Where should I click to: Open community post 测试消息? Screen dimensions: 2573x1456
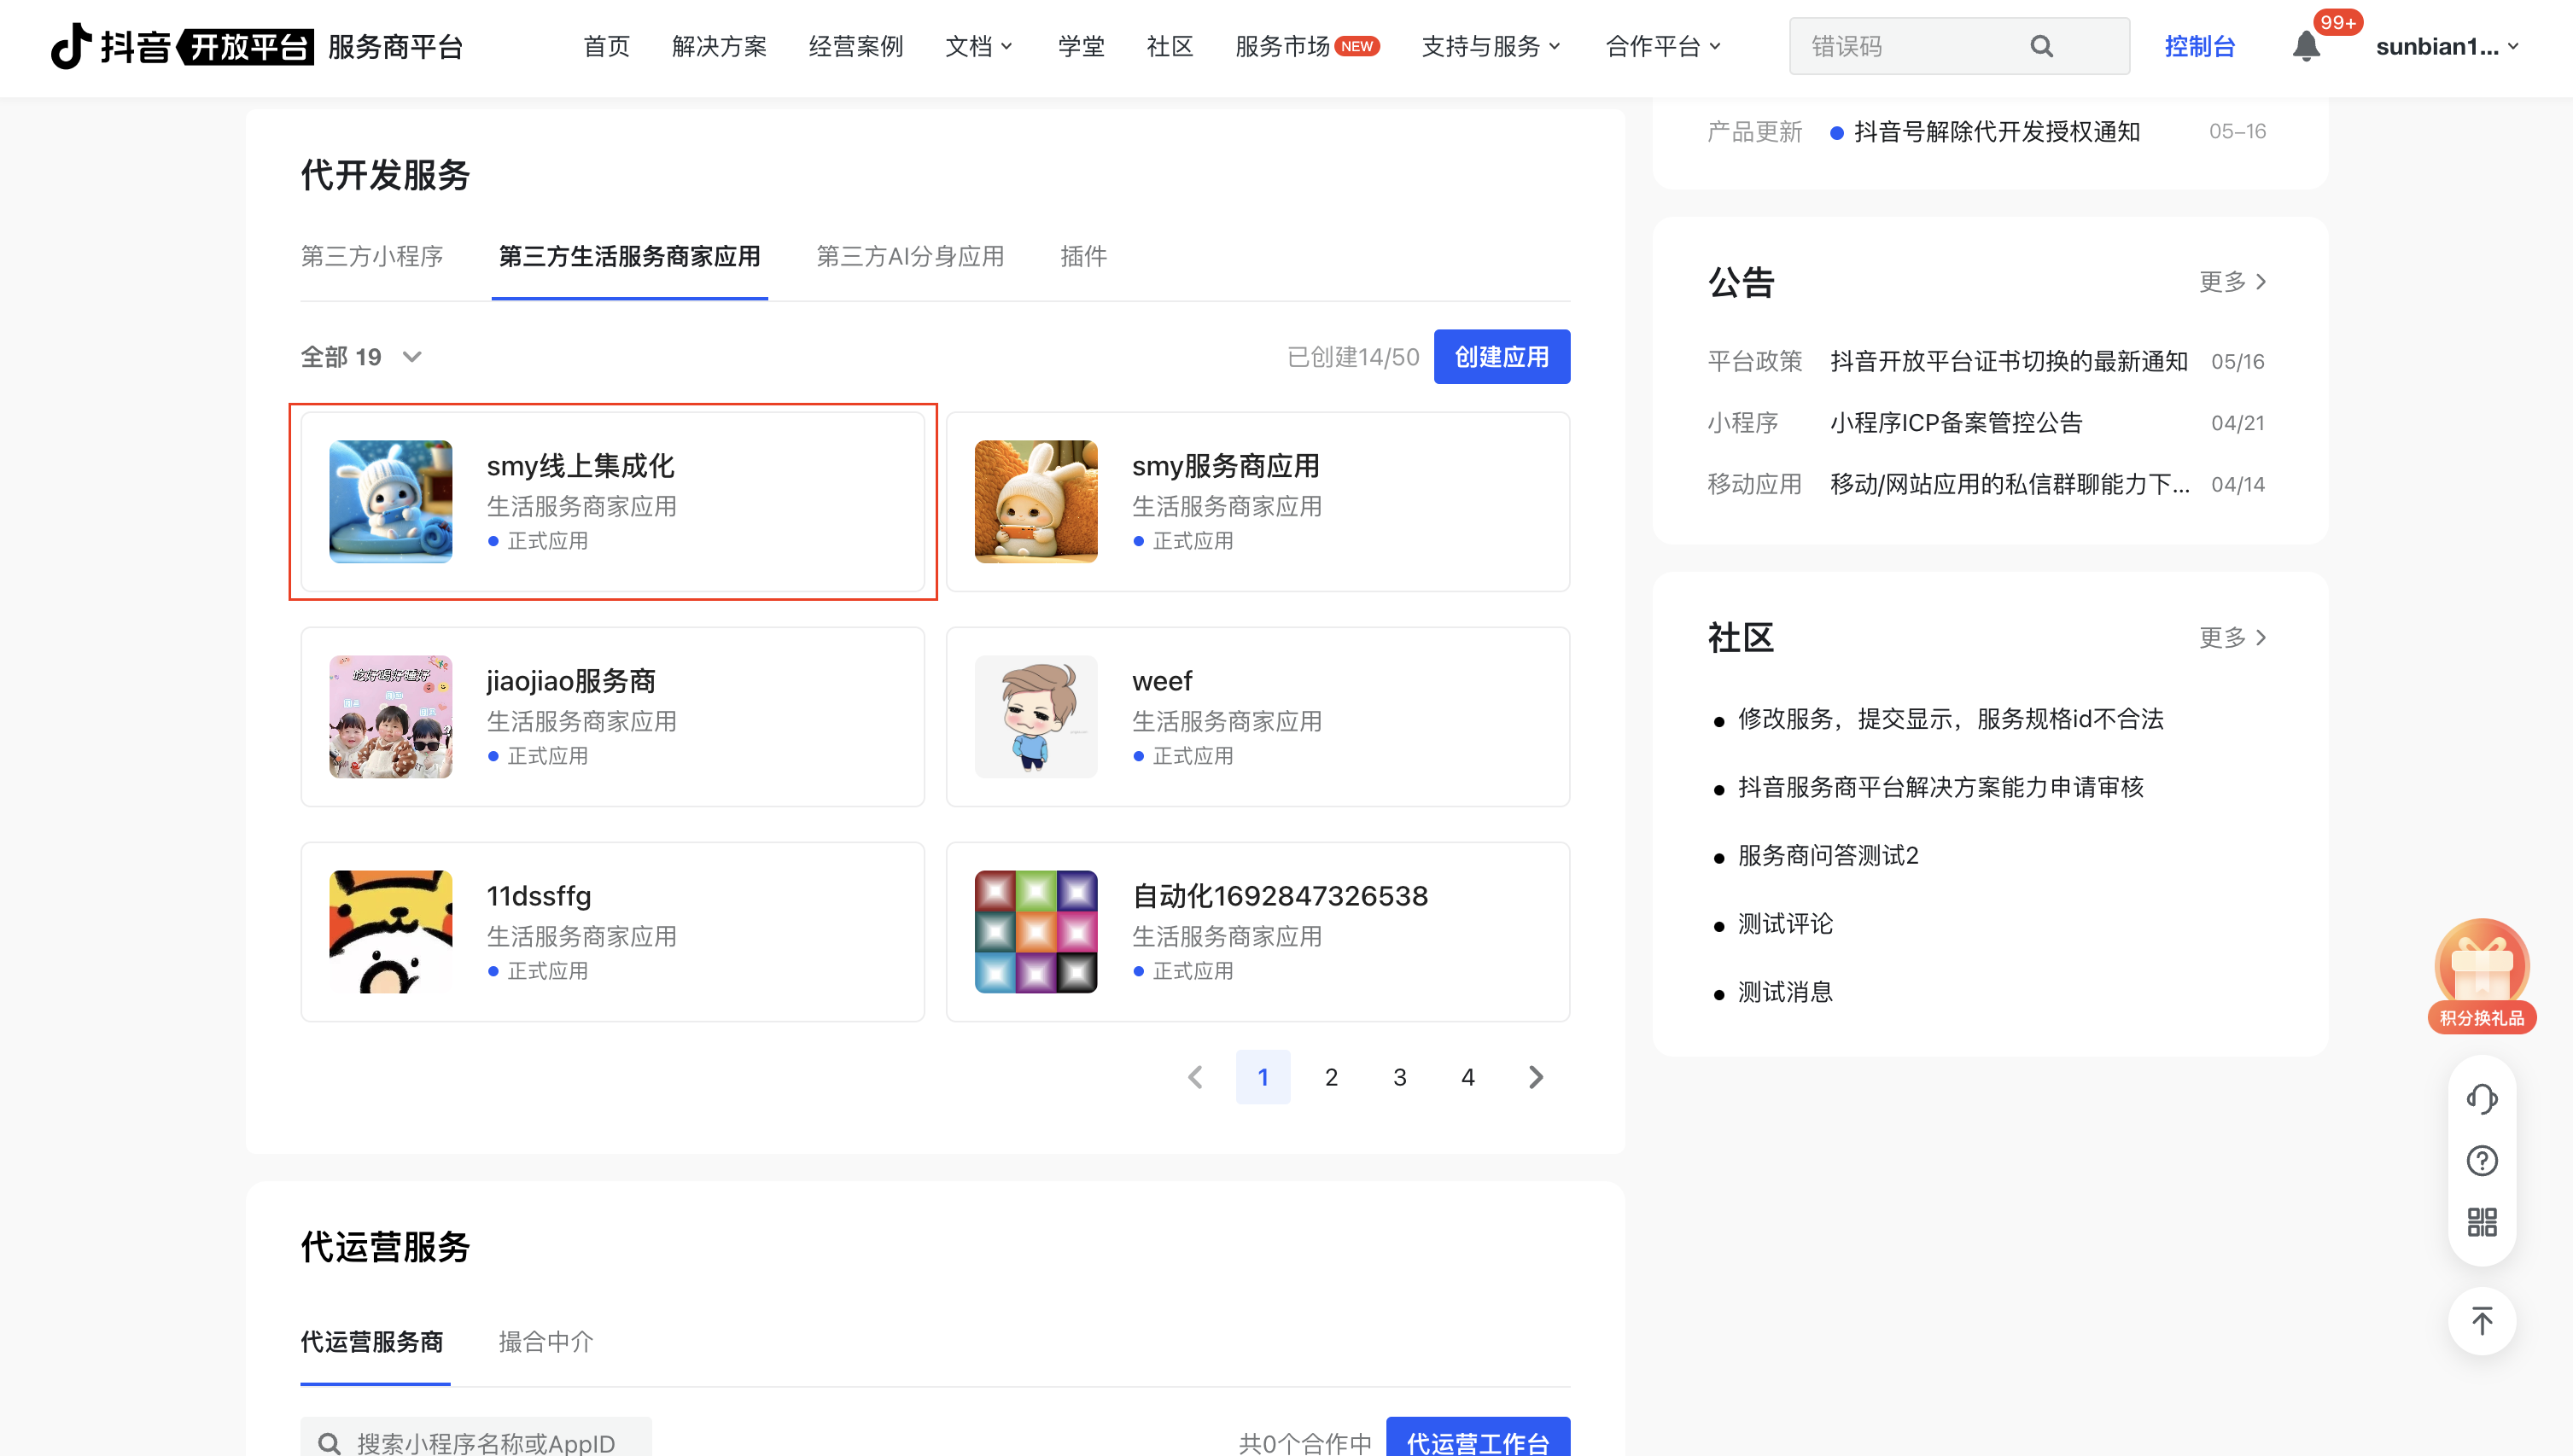(x=1785, y=992)
